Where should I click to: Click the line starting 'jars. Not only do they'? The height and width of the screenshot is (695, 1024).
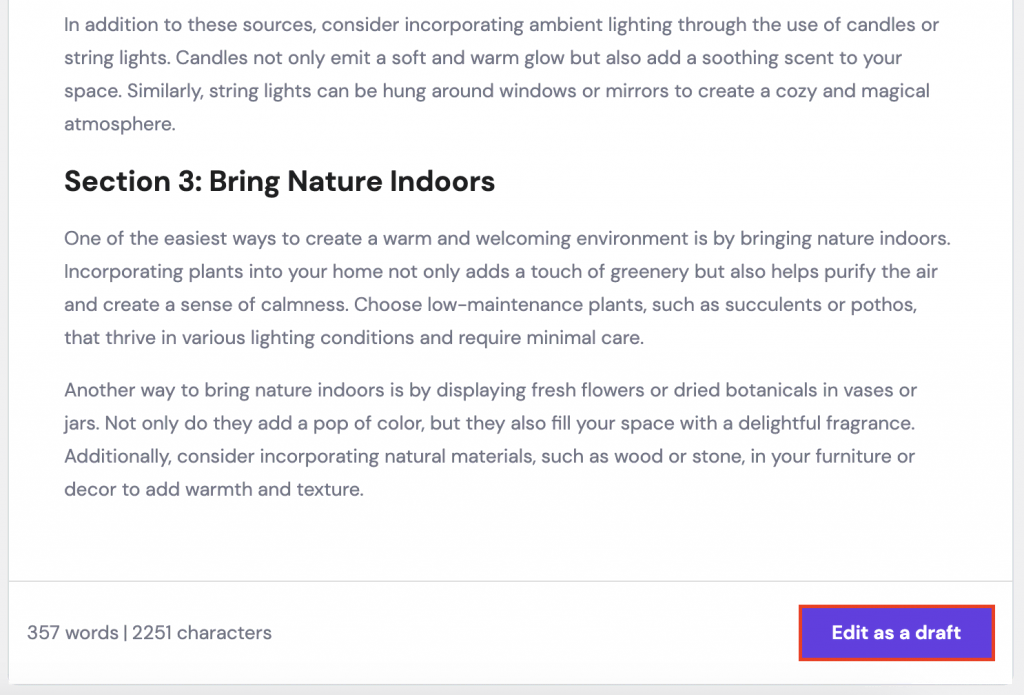pyautogui.click(x=488, y=423)
